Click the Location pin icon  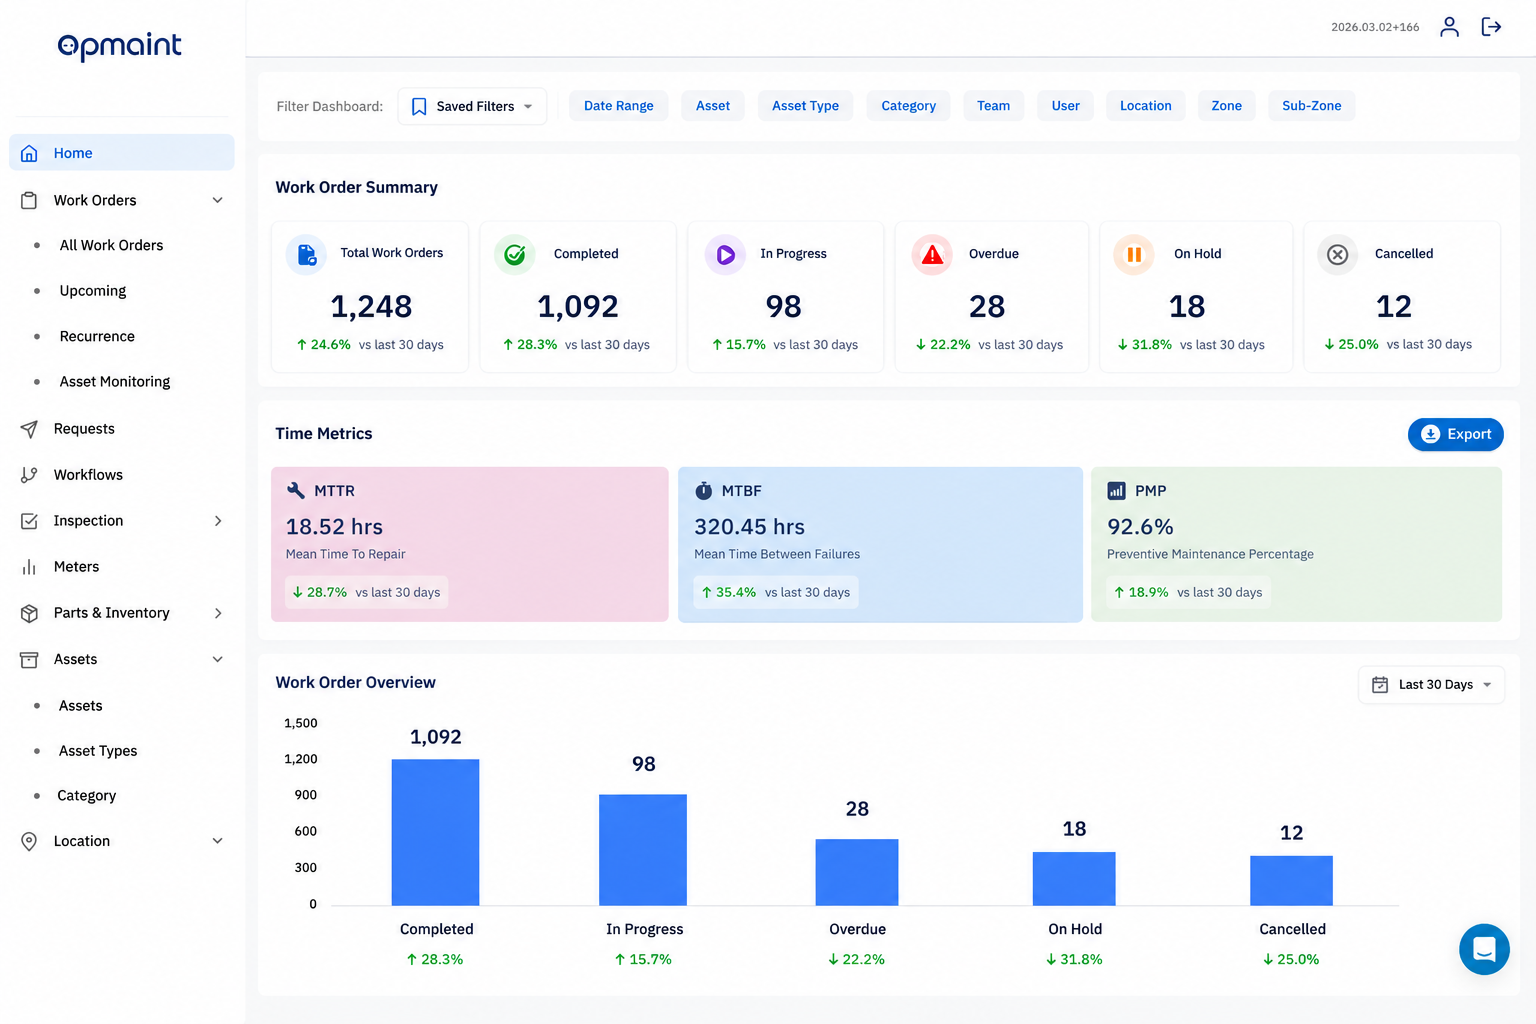click(x=29, y=841)
